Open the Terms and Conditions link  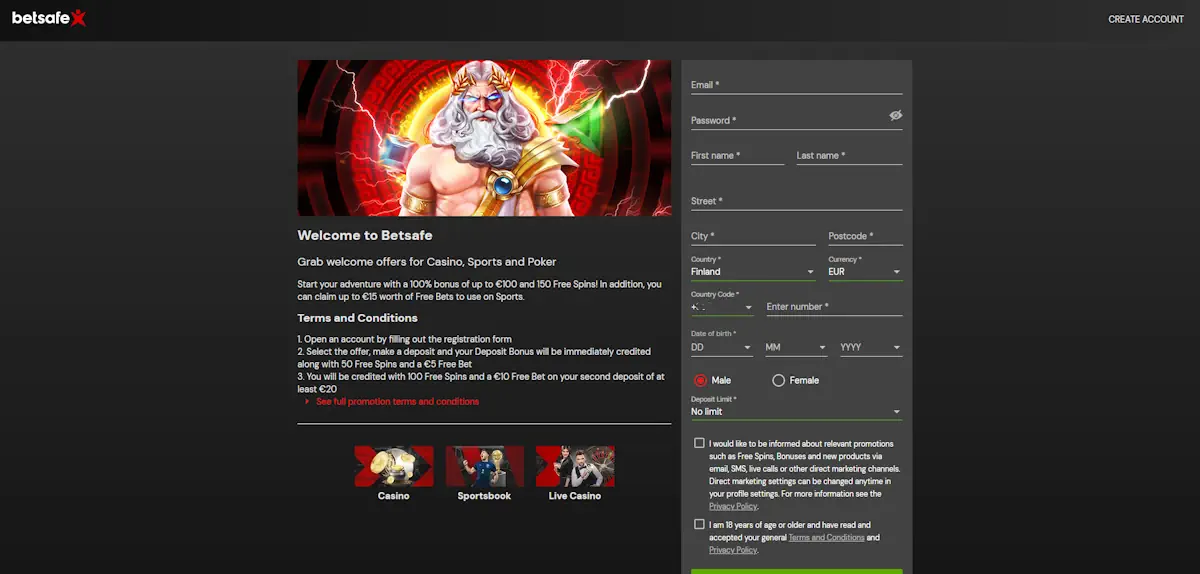tap(826, 538)
